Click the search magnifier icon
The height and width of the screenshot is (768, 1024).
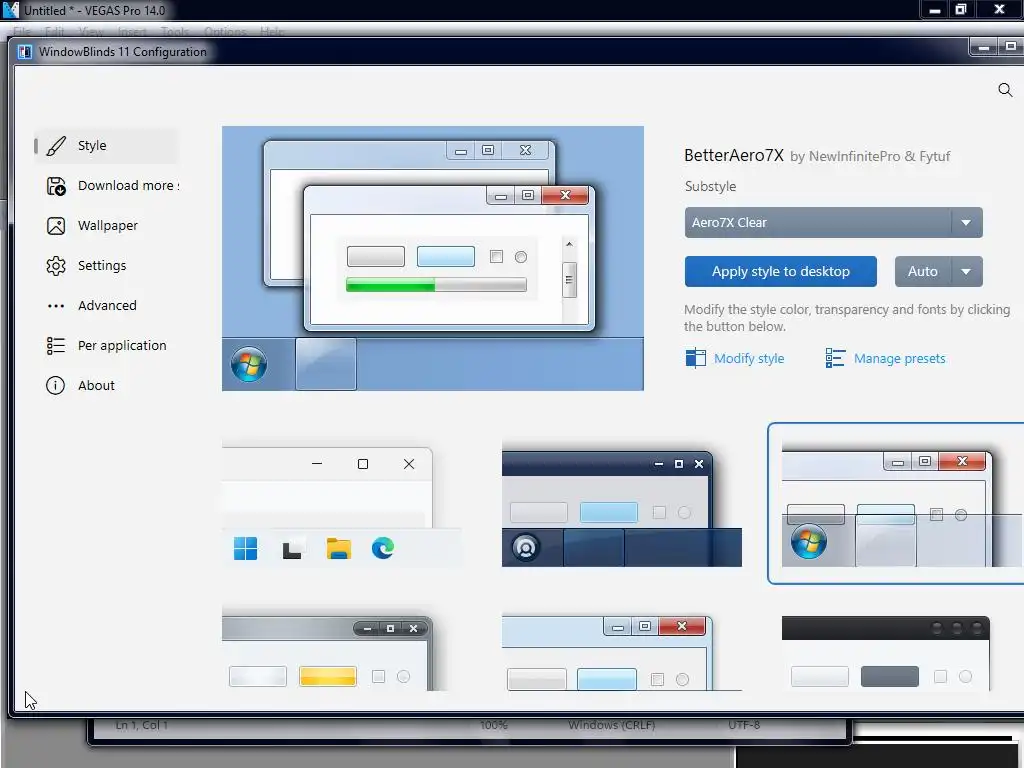1005,90
